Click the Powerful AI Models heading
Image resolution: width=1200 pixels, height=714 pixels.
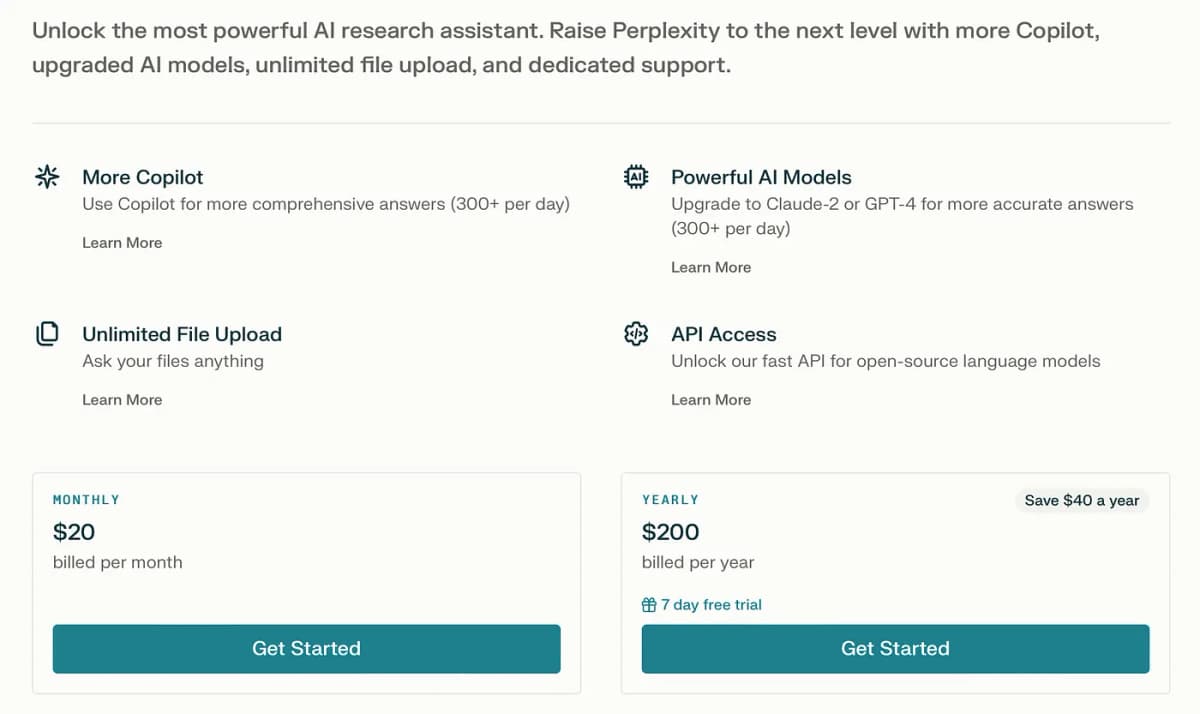click(761, 178)
